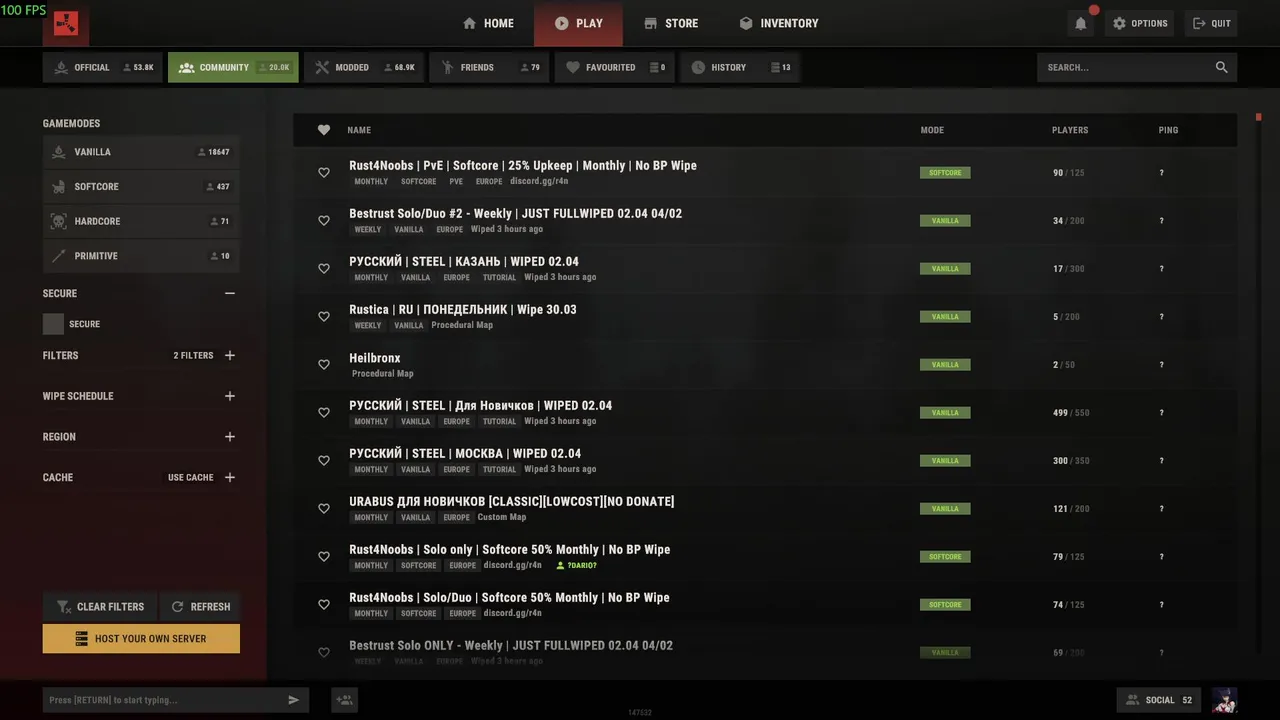Viewport: 1280px width, 720px height.
Task: Favourite the РУССКИЙ STEEL КАЗАНЬ heart
Action: 324,269
